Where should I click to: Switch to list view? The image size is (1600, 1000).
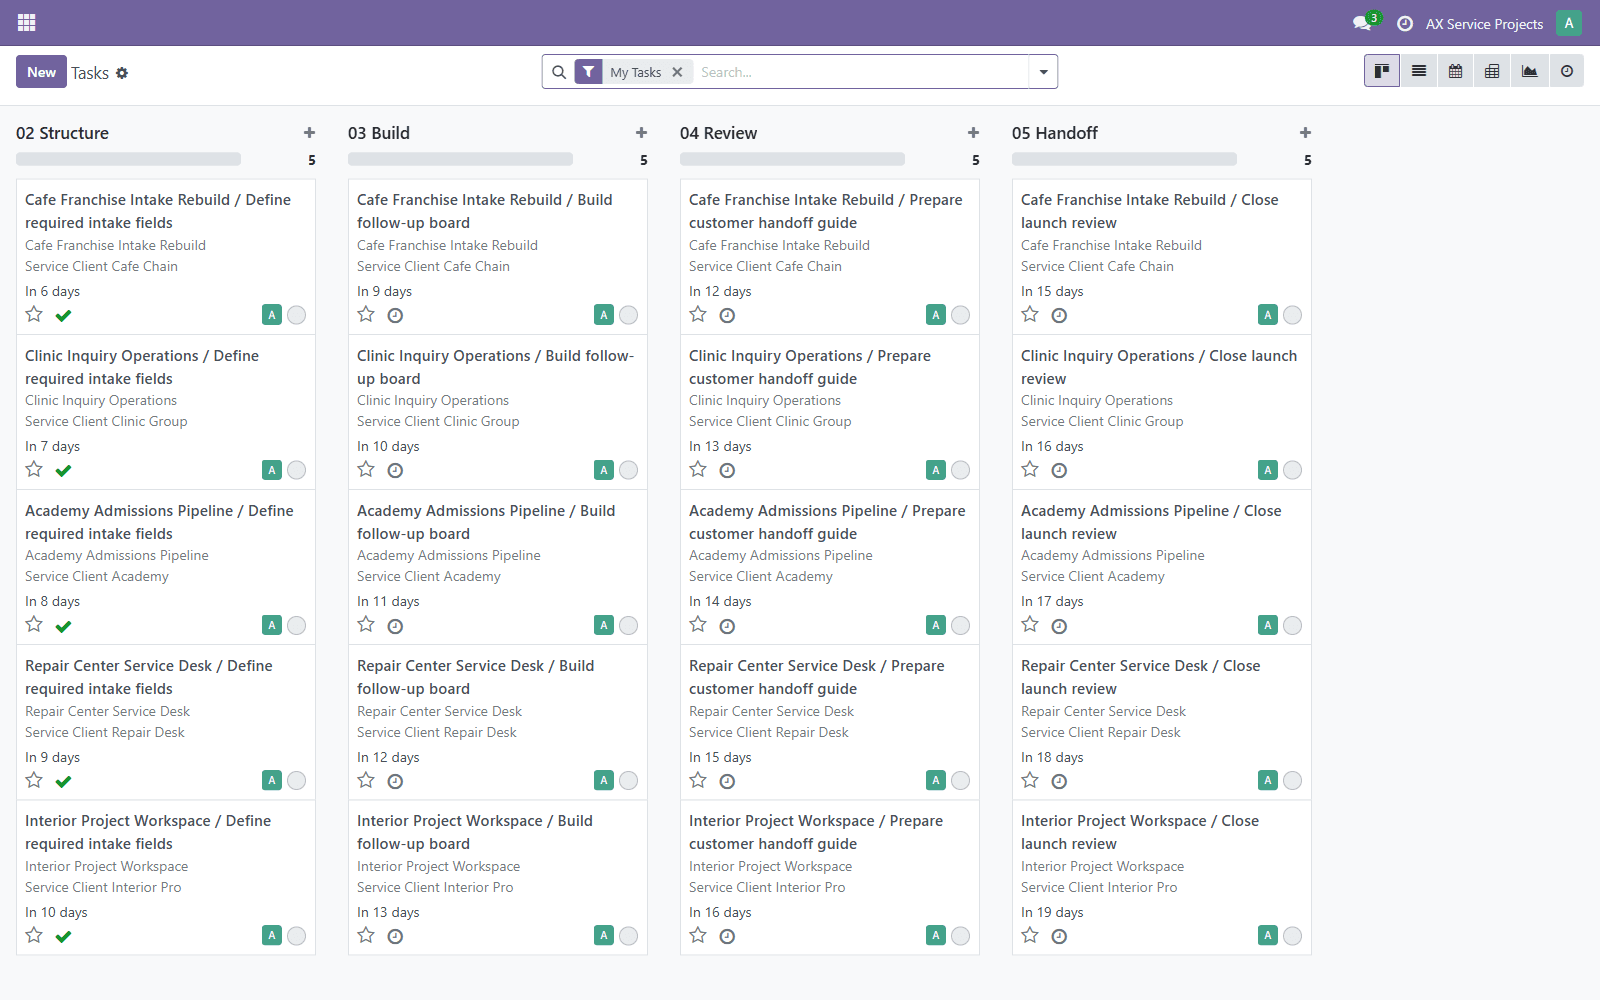pos(1418,71)
